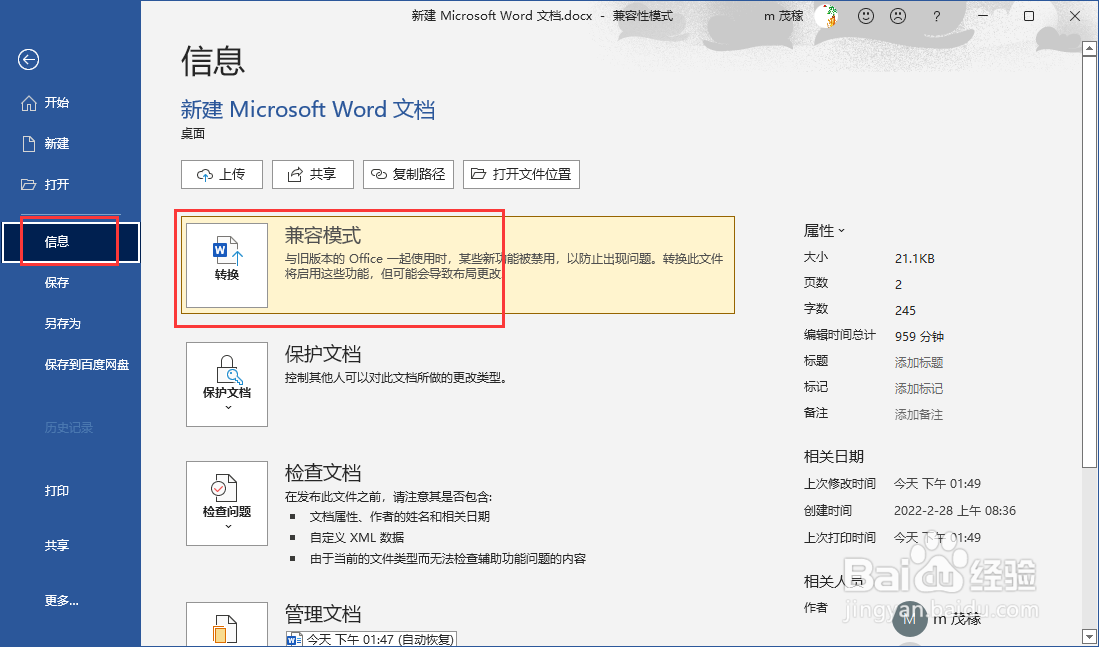This screenshot has width=1099, height=647.
Task: Click the 转换 (Convert) icon
Action: [x=225, y=263]
